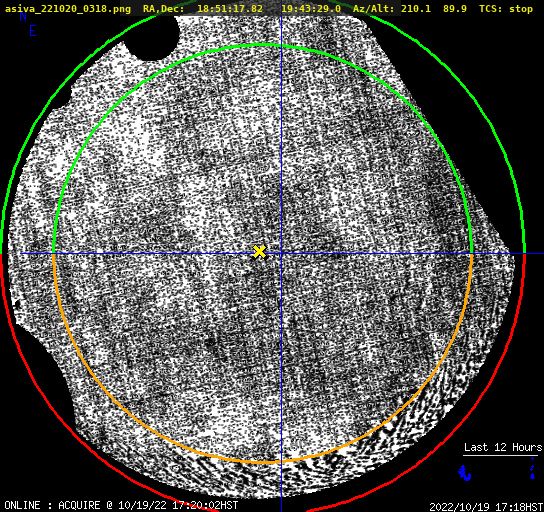
Task: Click the blue E compass label
Action: point(33,31)
